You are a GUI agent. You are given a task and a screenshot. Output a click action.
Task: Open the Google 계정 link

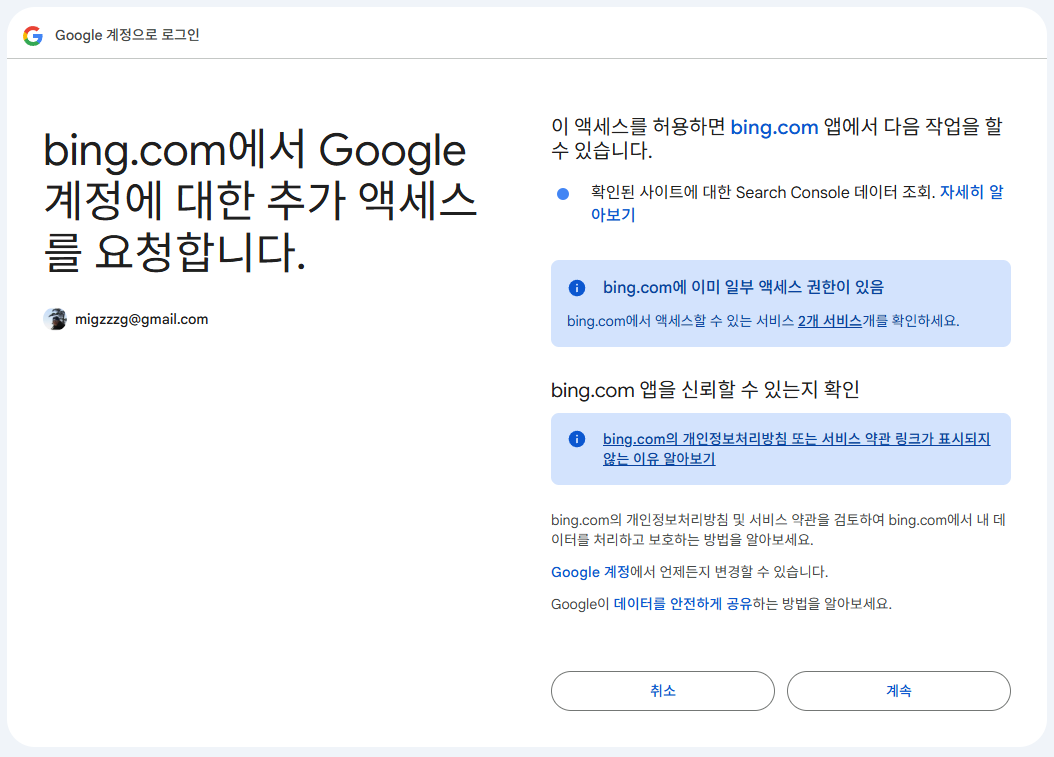(x=590, y=571)
